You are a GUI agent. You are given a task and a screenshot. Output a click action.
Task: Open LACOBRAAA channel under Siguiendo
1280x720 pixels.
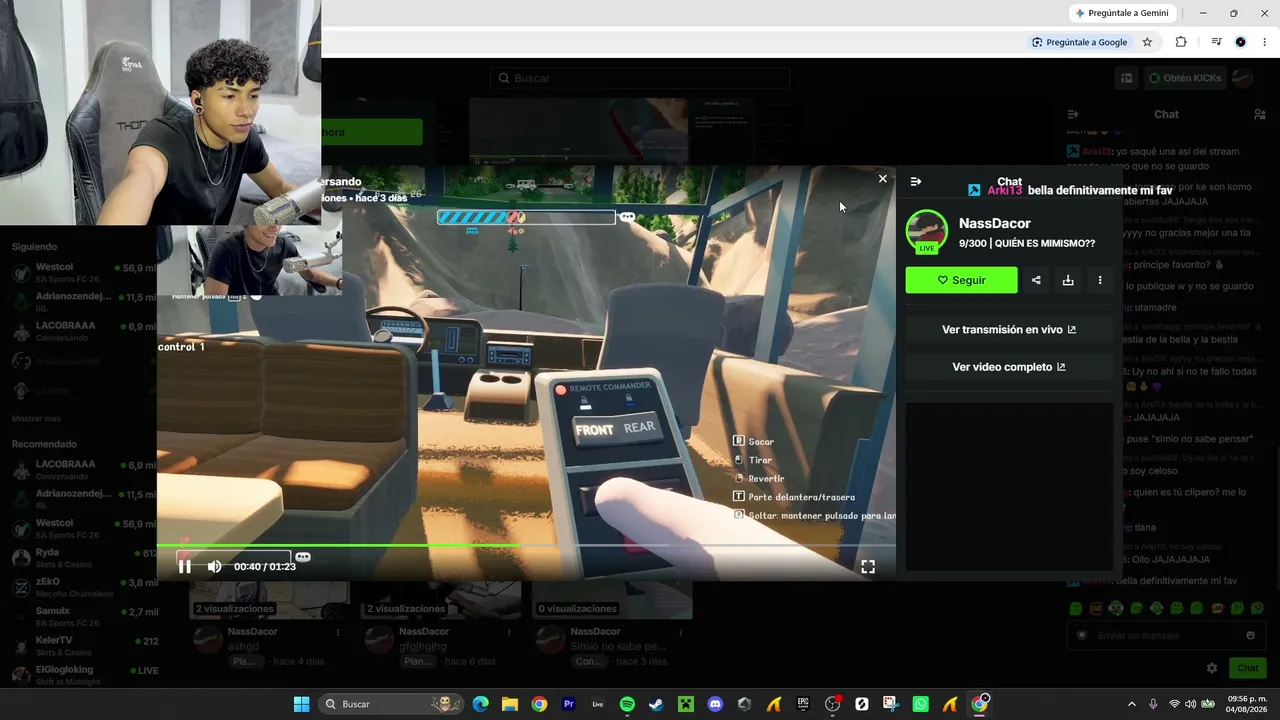[x=84, y=331]
